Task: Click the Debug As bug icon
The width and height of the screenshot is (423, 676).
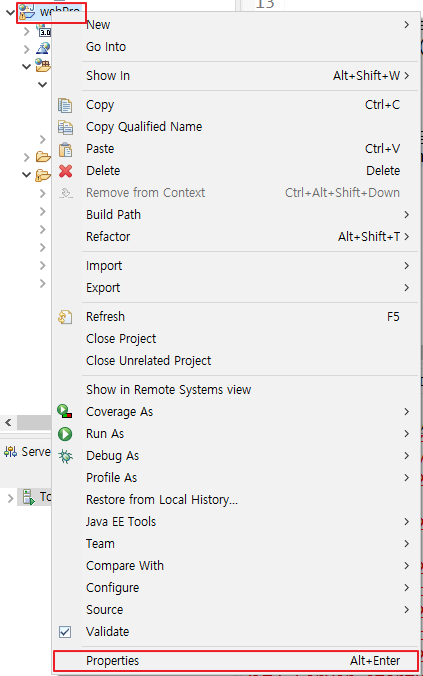Action: coord(65,456)
